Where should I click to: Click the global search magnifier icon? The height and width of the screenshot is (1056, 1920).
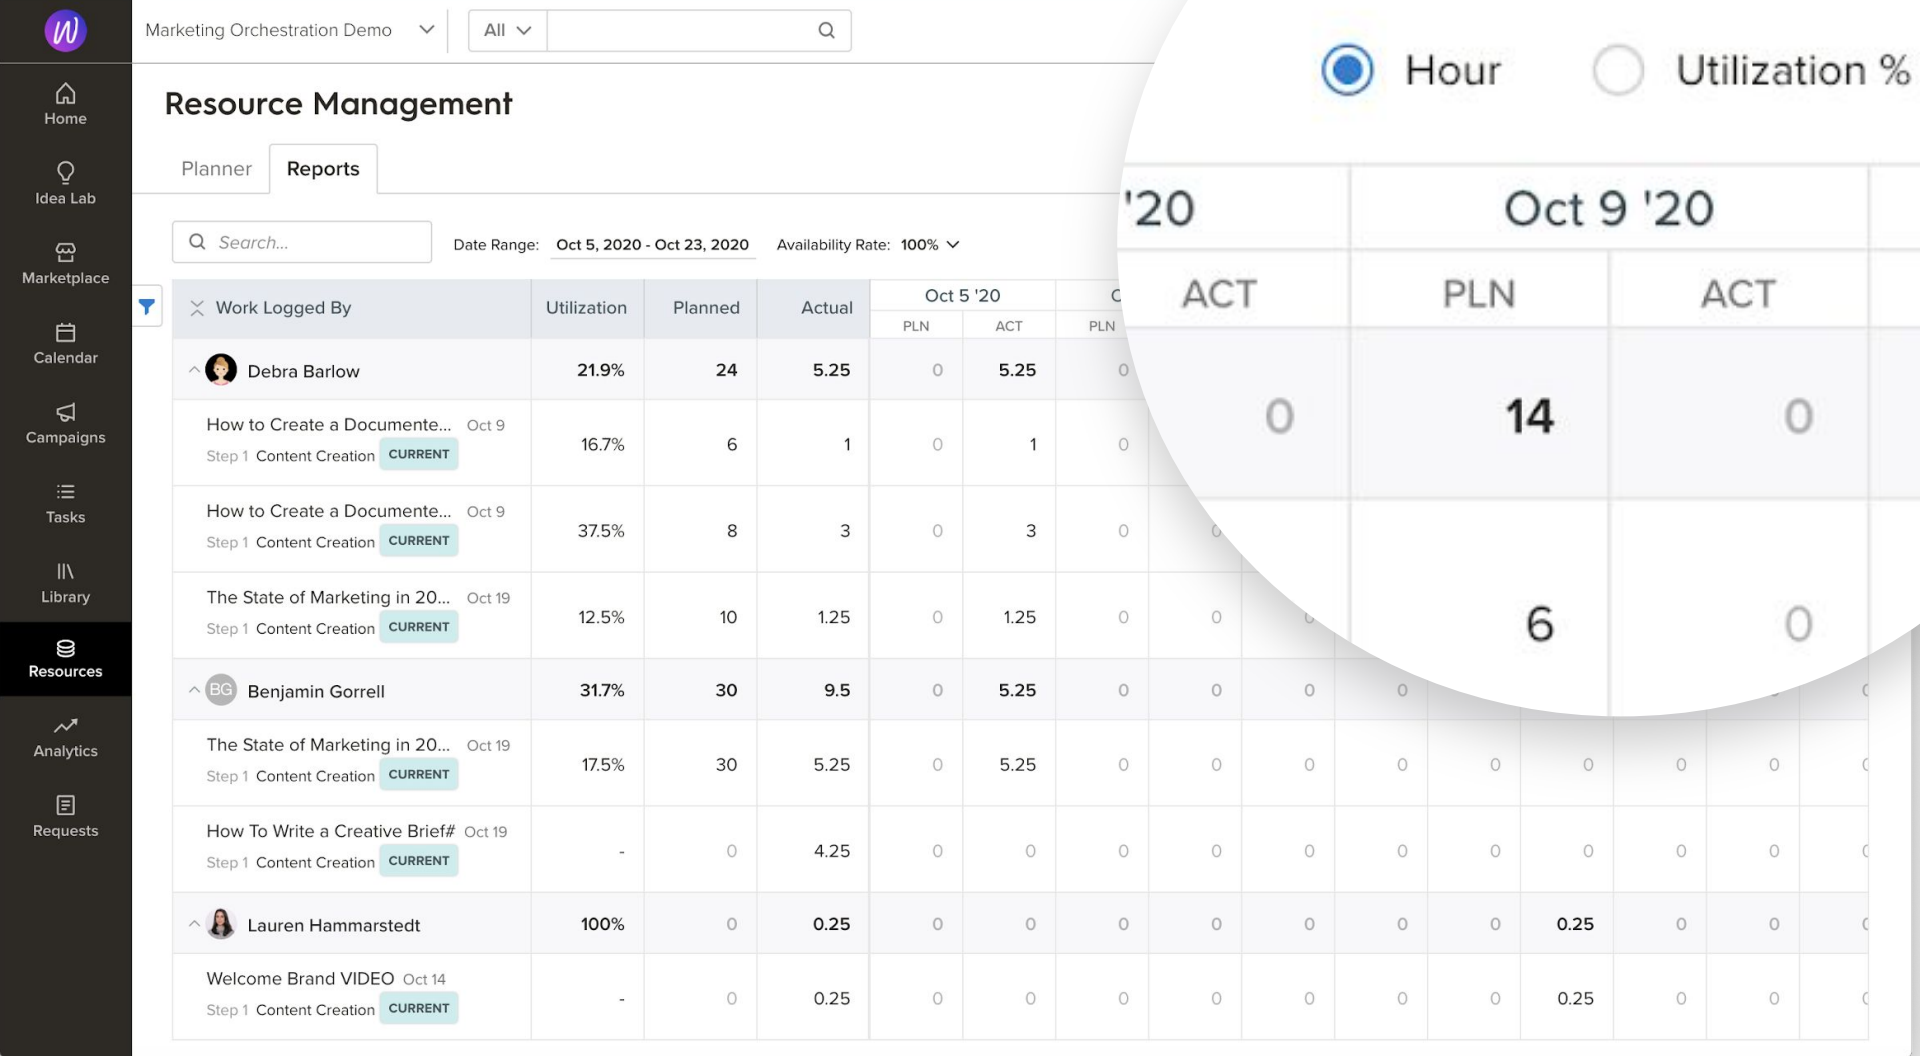point(826,30)
